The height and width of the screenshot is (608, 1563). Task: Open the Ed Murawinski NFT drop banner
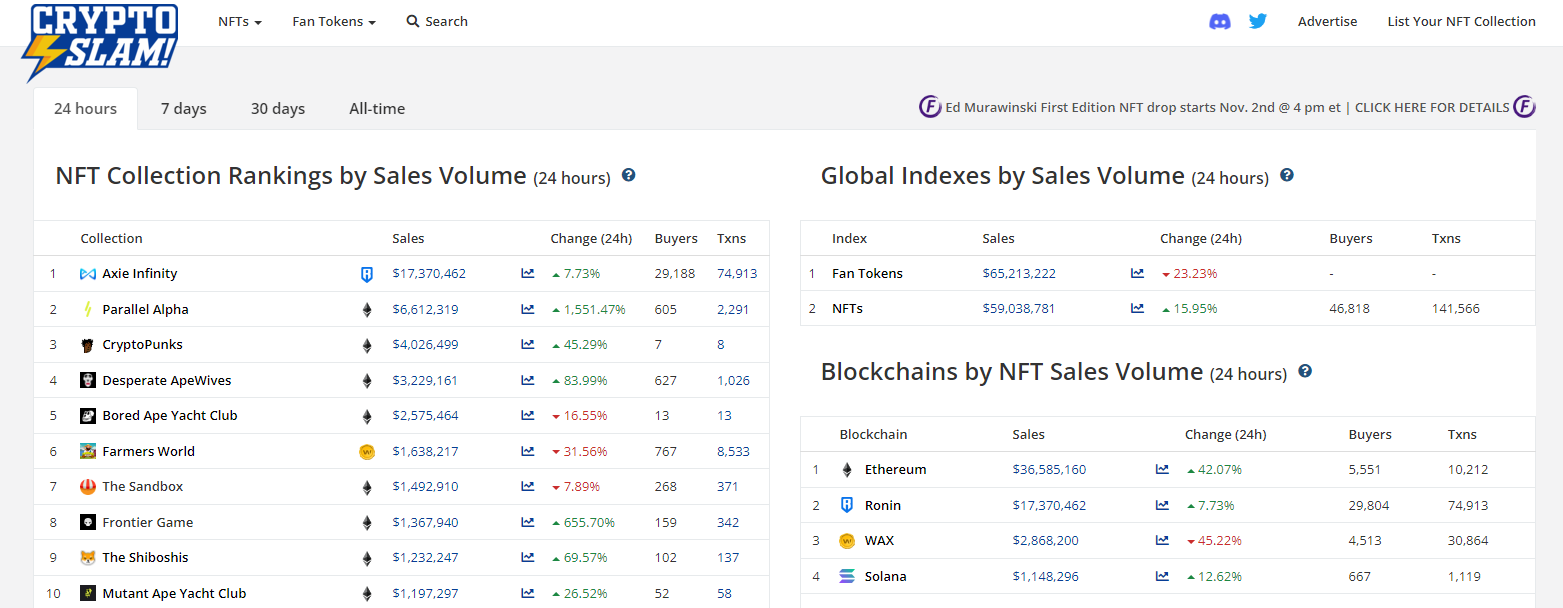click(1226, 107)
